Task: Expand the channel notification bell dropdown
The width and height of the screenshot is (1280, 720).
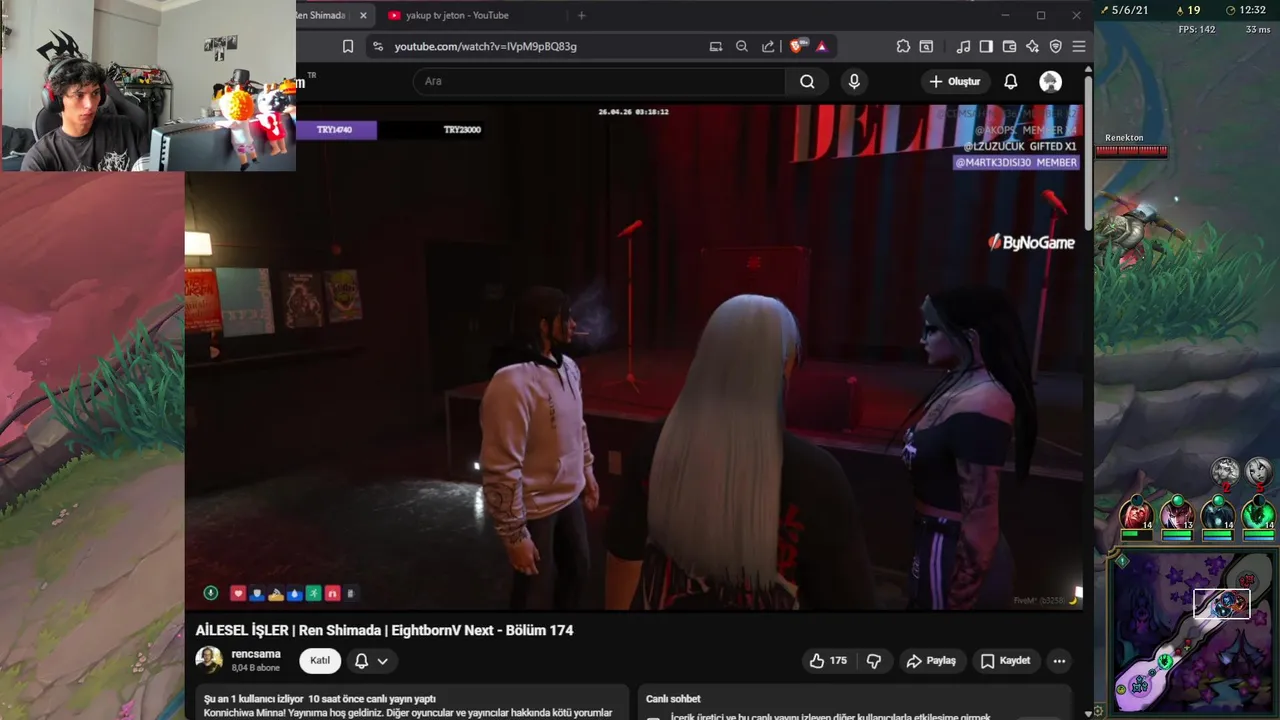Action: [x=372, y=661]
